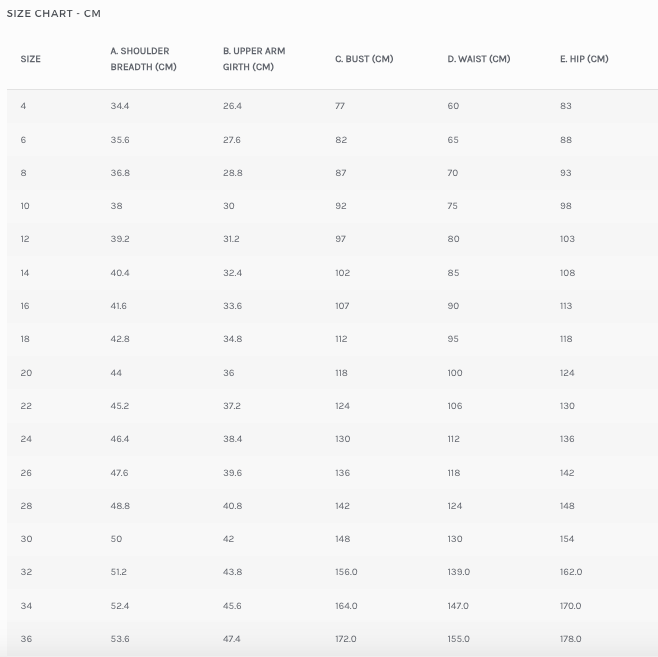This screenshot has width=658, height=657.
Task: Click the D. Waist (CM) column header
Action: pyautogui.click(x=478, y=59)
